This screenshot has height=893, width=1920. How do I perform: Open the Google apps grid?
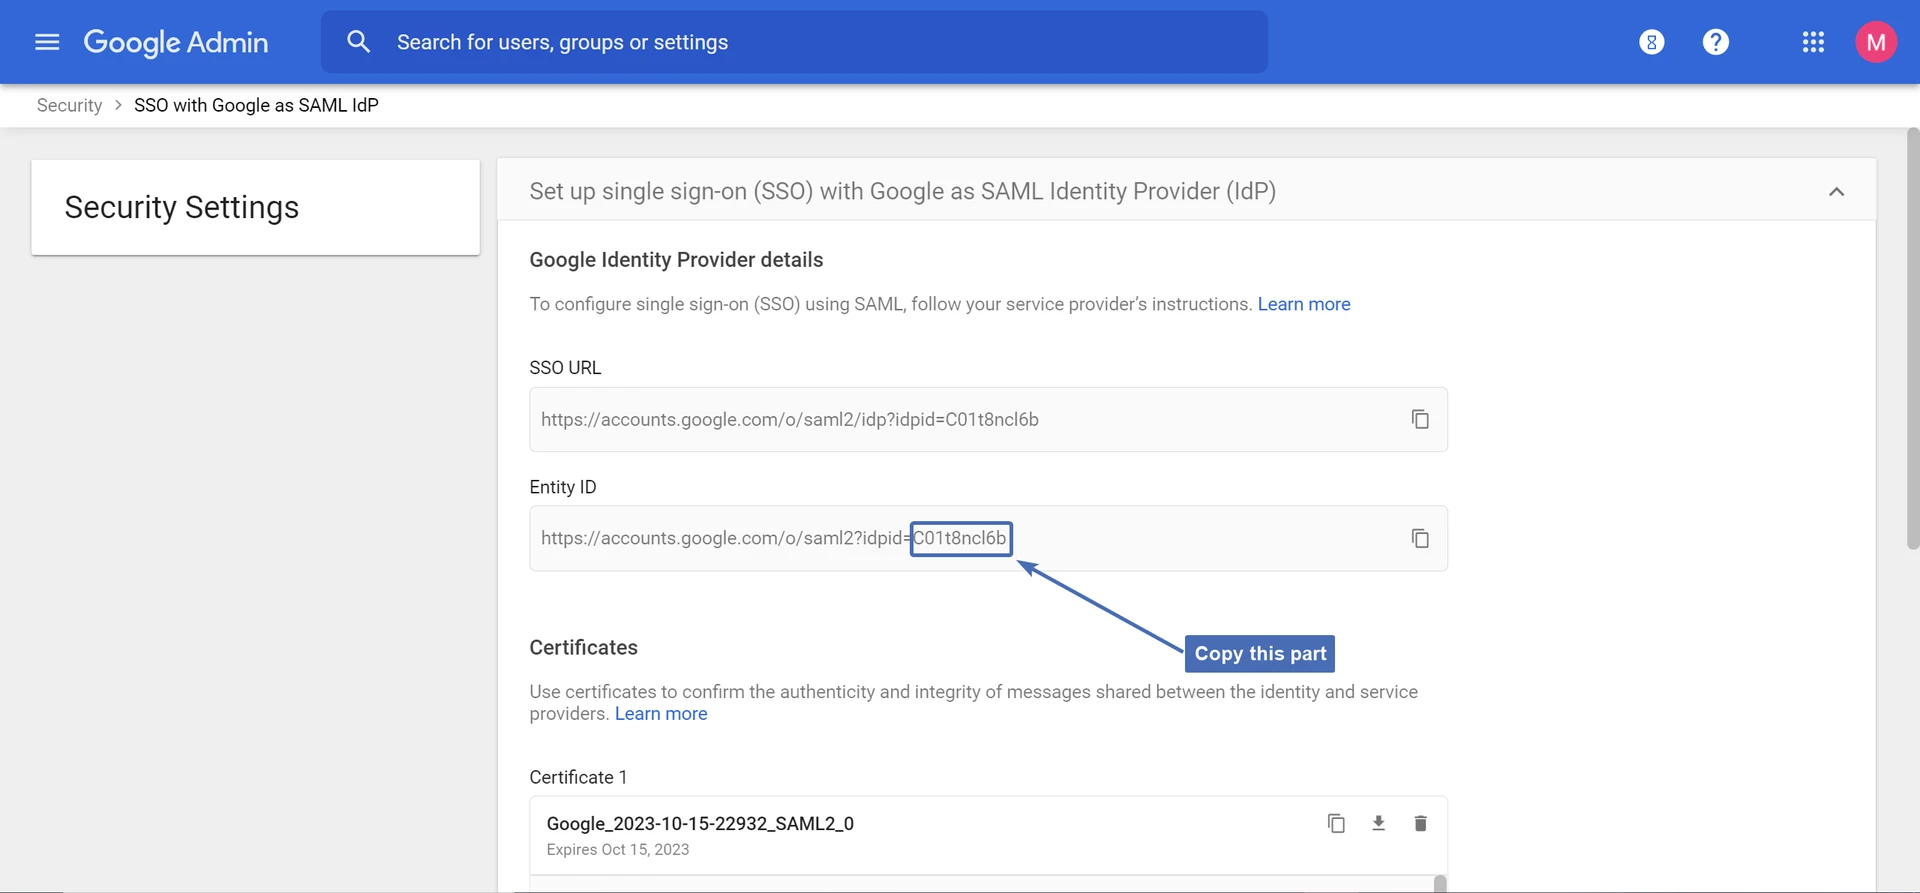coord(1812,42)
